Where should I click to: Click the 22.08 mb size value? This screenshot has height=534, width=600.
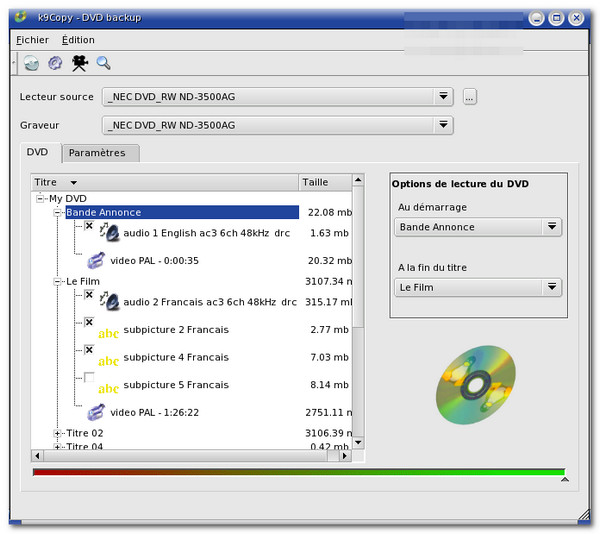tap(330, 212)
